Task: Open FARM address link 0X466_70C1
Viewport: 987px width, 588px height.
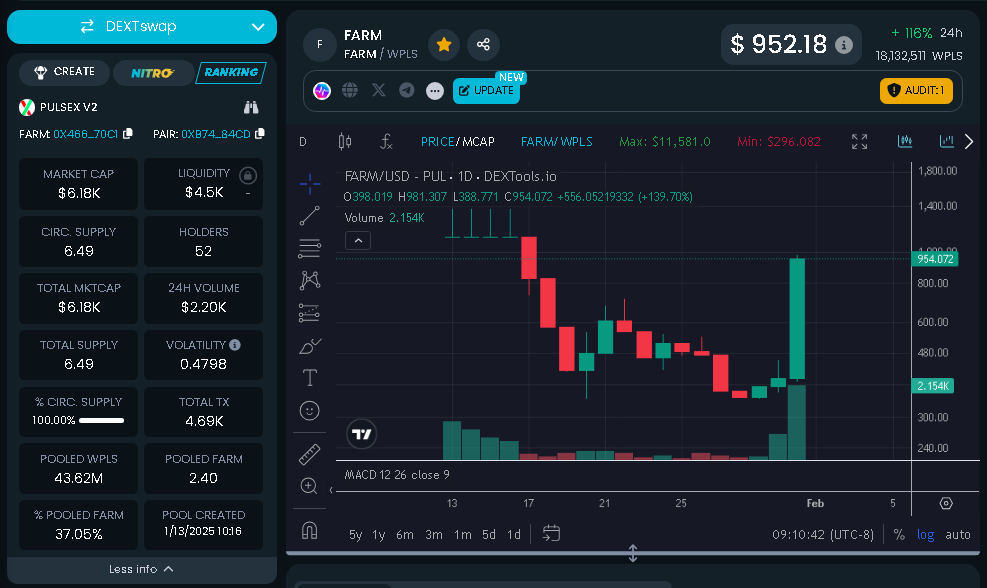Action: point(85,134)
